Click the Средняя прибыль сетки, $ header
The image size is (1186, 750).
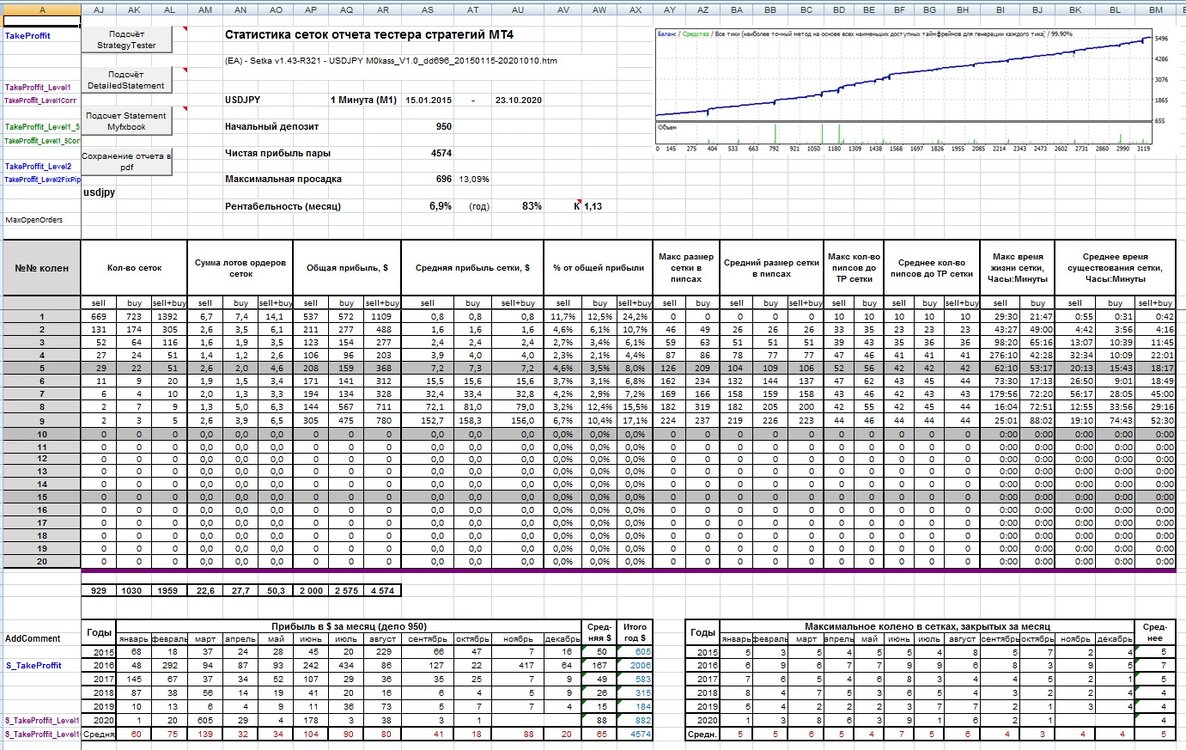click(473, 268)
